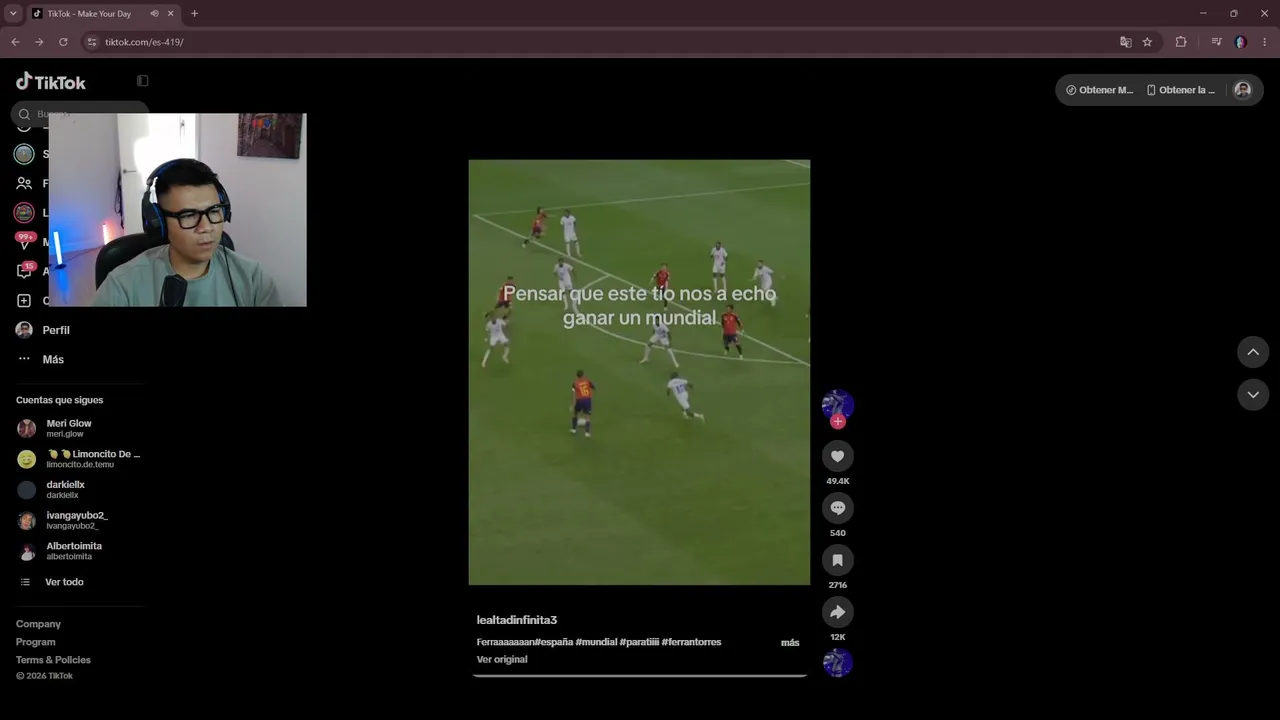Open the Limoncito De followed account
Screen dimensions: 1280x720
[80, 459]
